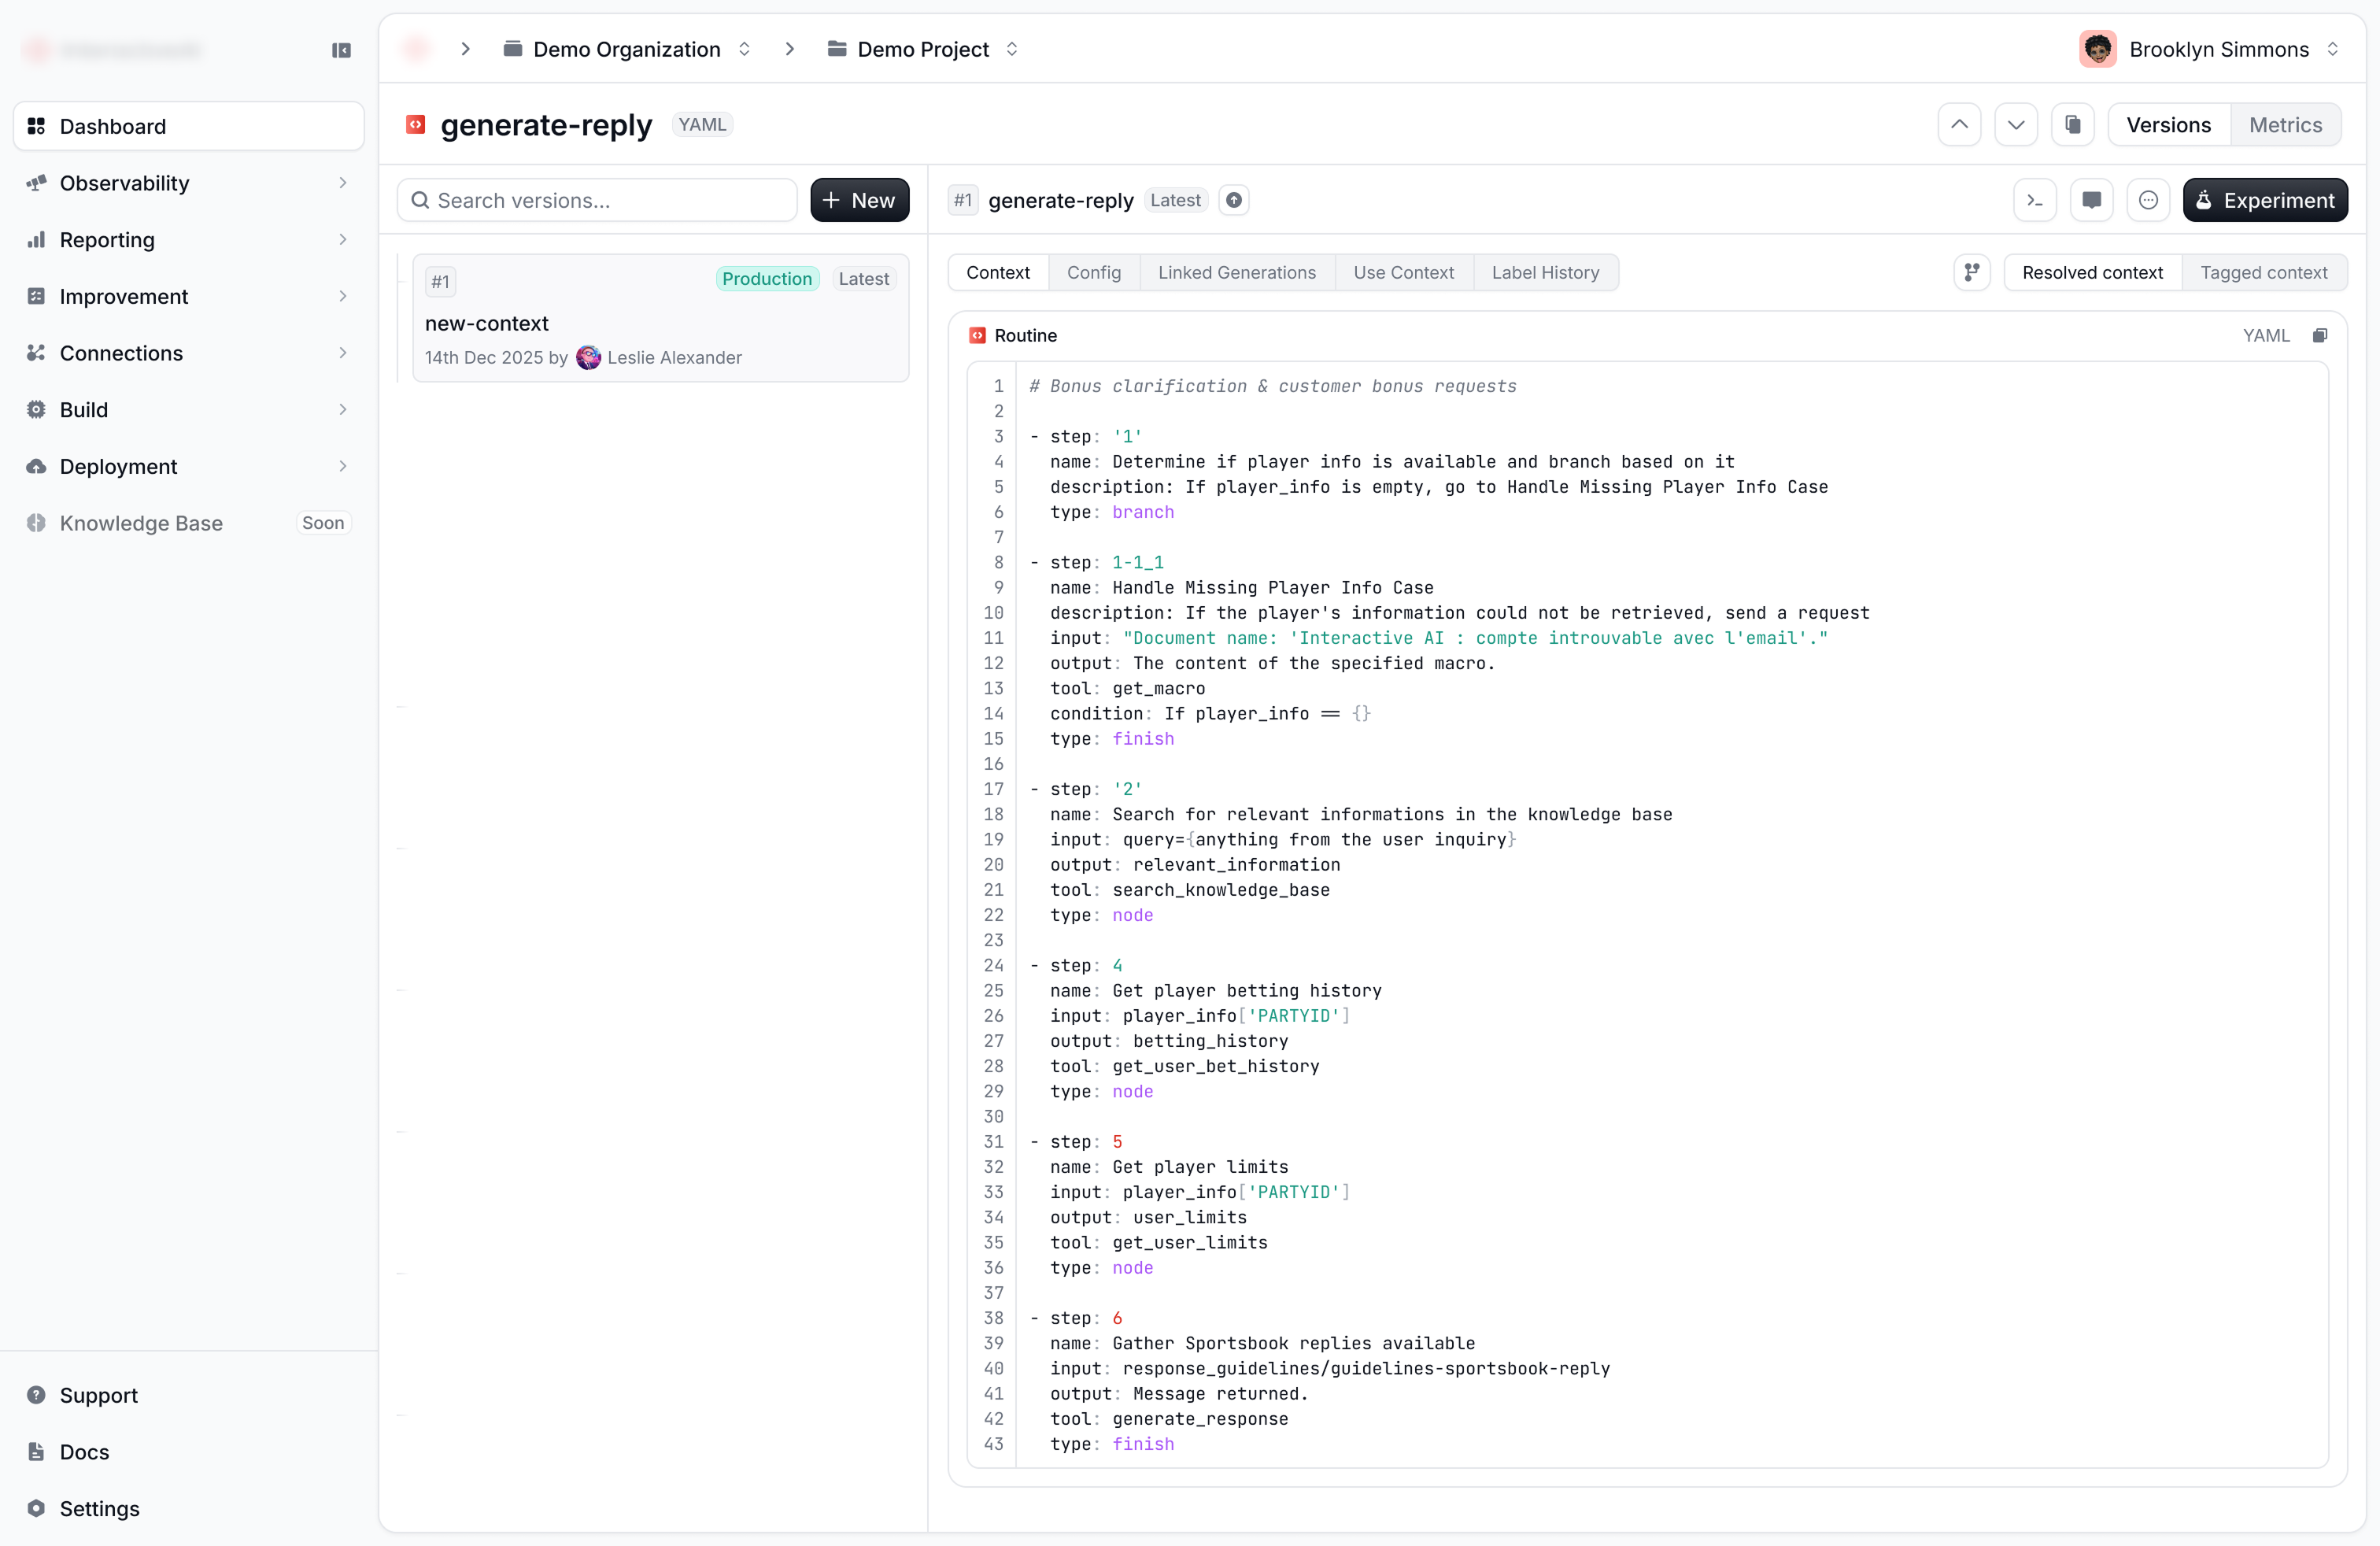Focus the Search versions field

tap(597, 200)
